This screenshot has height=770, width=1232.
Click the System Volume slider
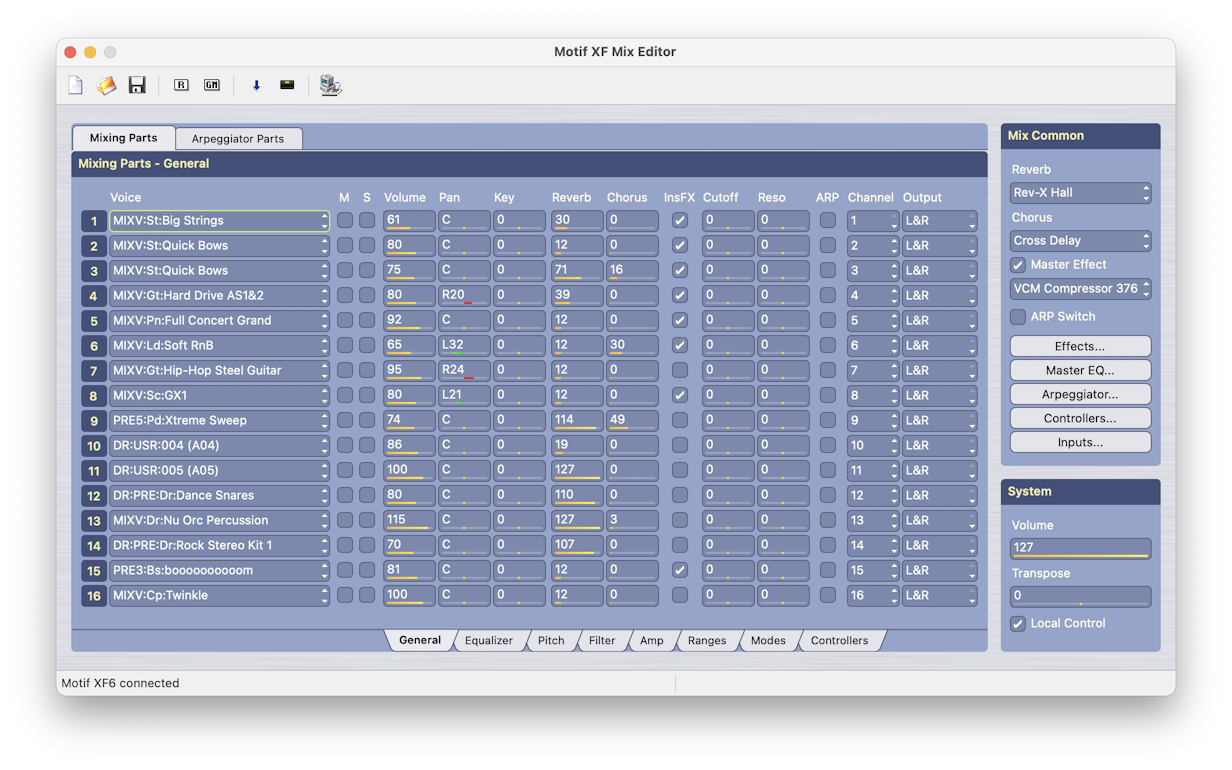1080,548
